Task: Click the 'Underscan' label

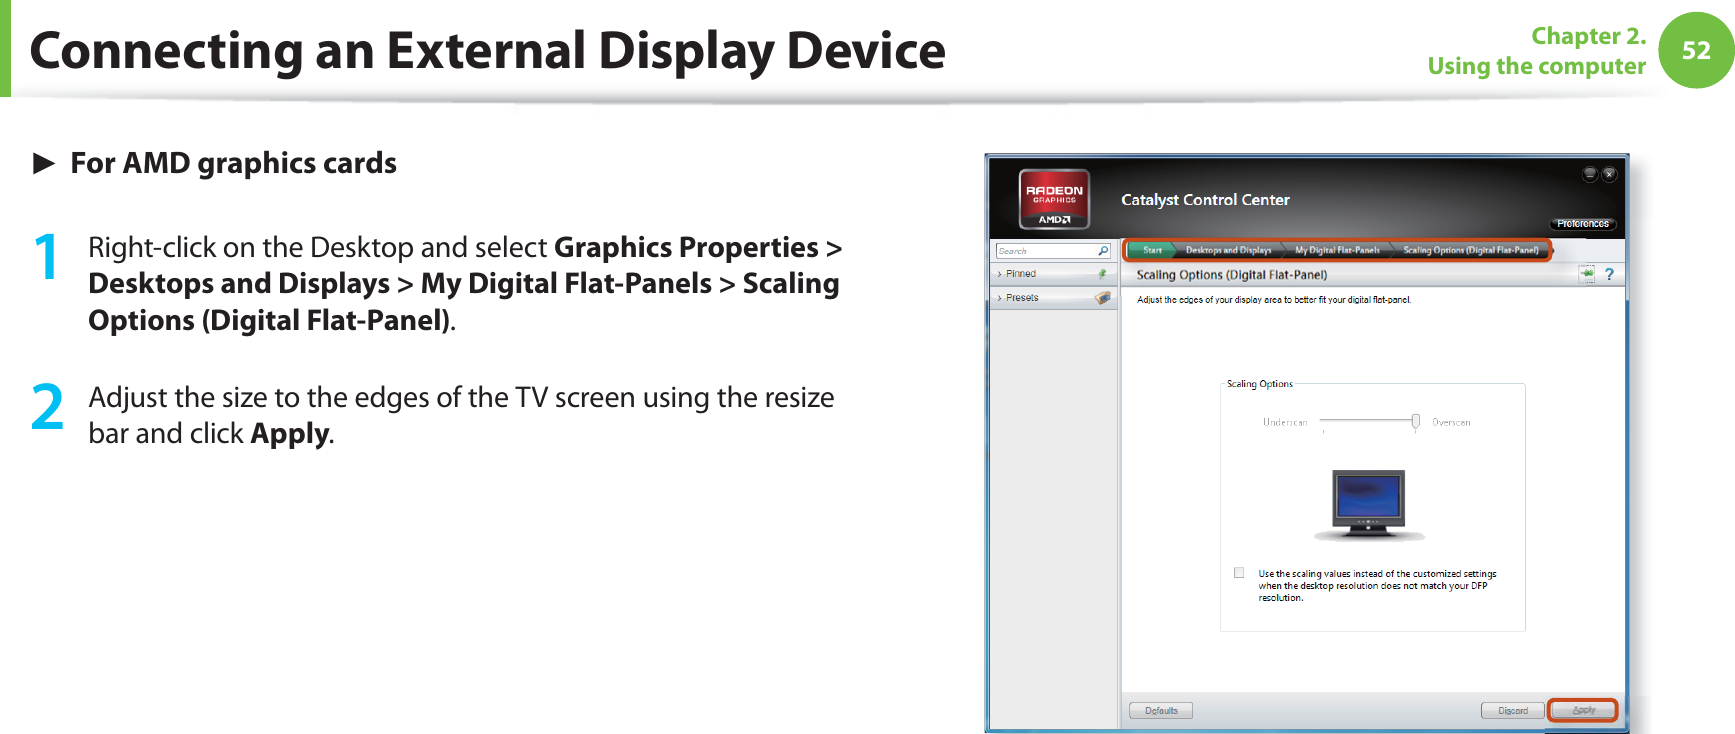Action: [1285, 423]
